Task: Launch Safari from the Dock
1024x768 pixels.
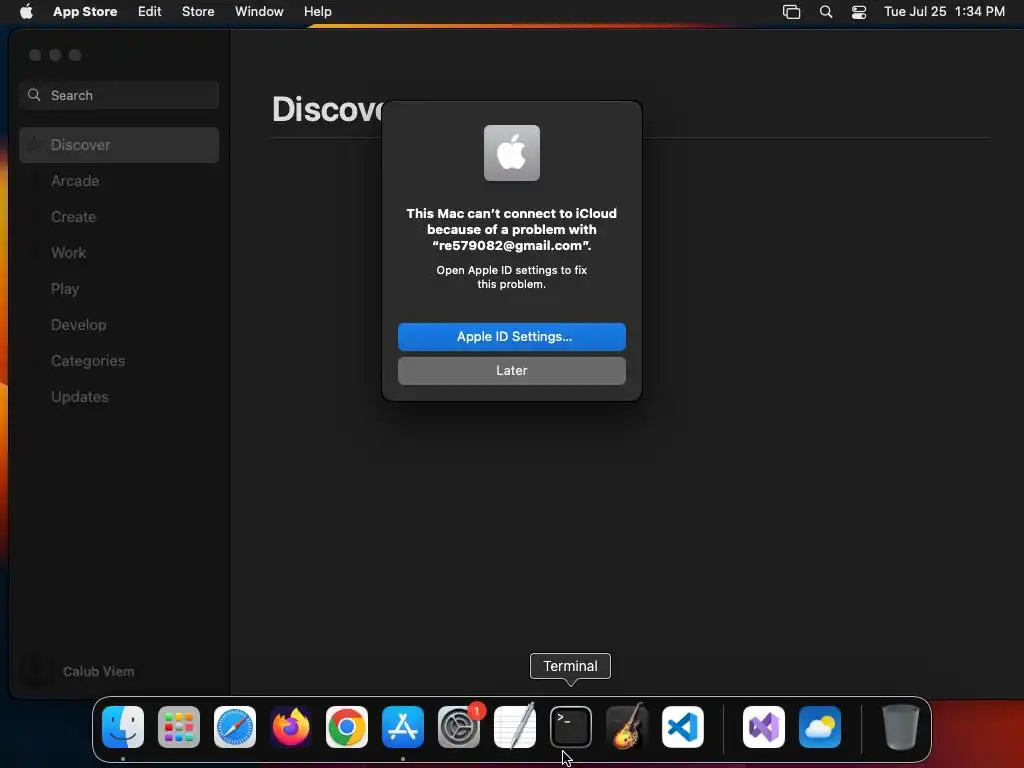Action: pos(235,727)
